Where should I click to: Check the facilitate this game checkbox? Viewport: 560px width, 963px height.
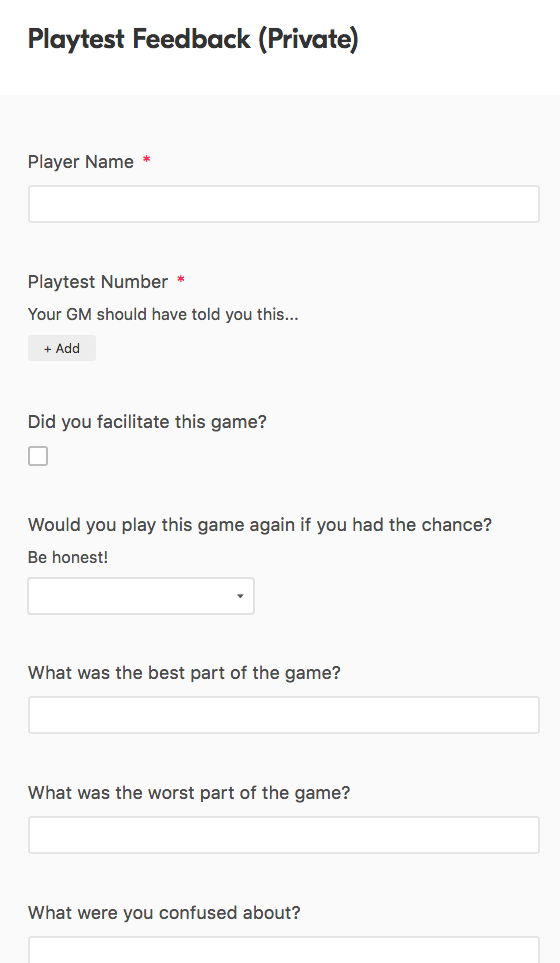point(38,456)
